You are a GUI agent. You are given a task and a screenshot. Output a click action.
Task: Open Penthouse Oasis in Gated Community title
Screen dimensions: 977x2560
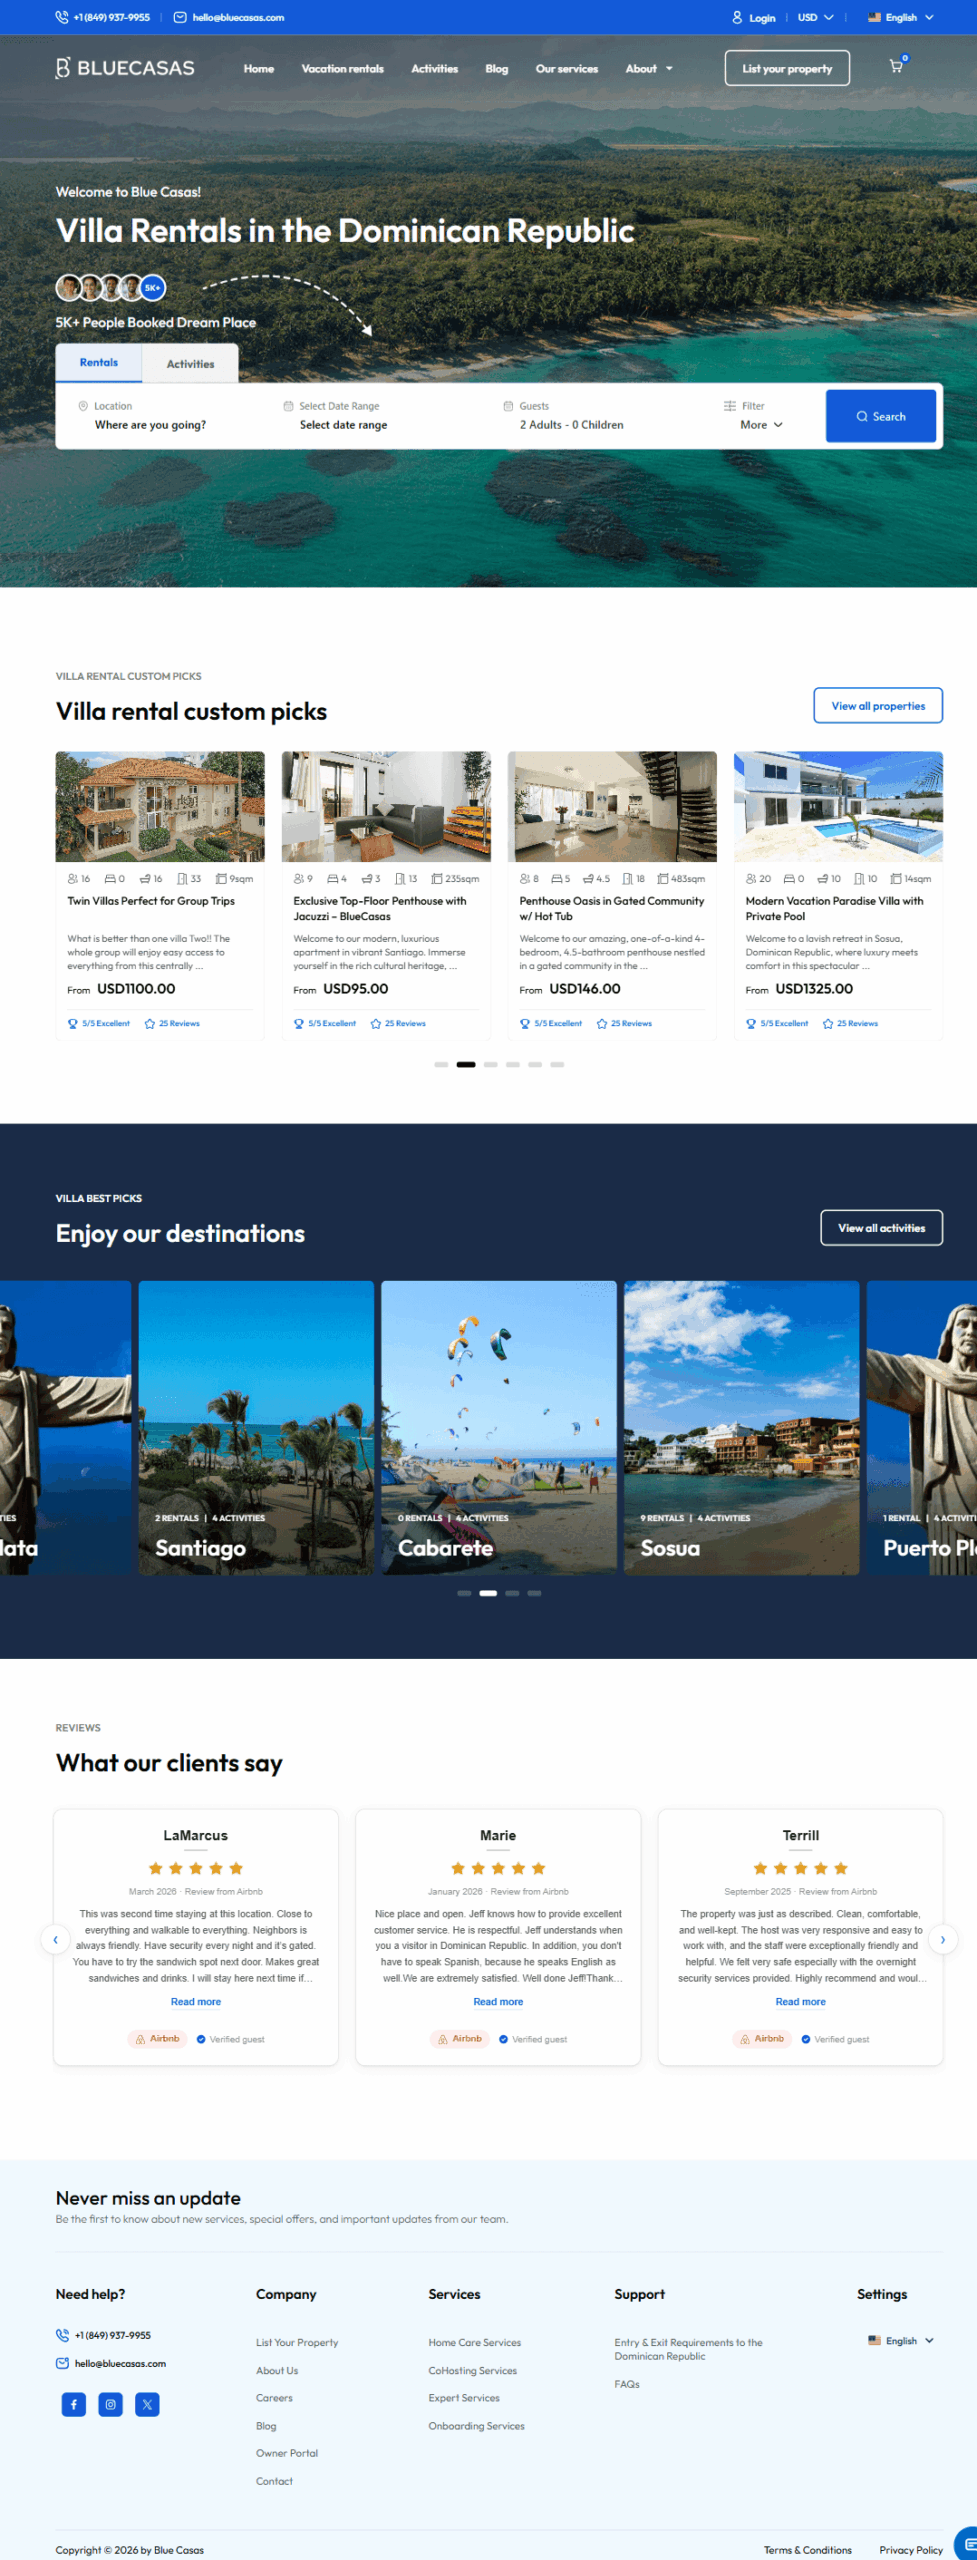[x=611, y=908]
